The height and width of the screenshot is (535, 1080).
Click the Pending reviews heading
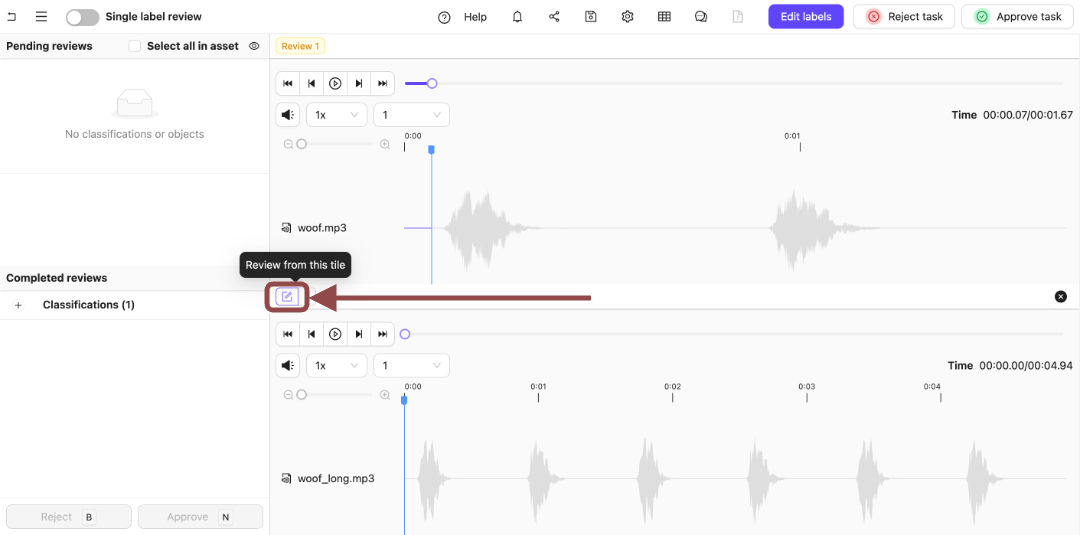pyautogui.click(x=50, y=46)
